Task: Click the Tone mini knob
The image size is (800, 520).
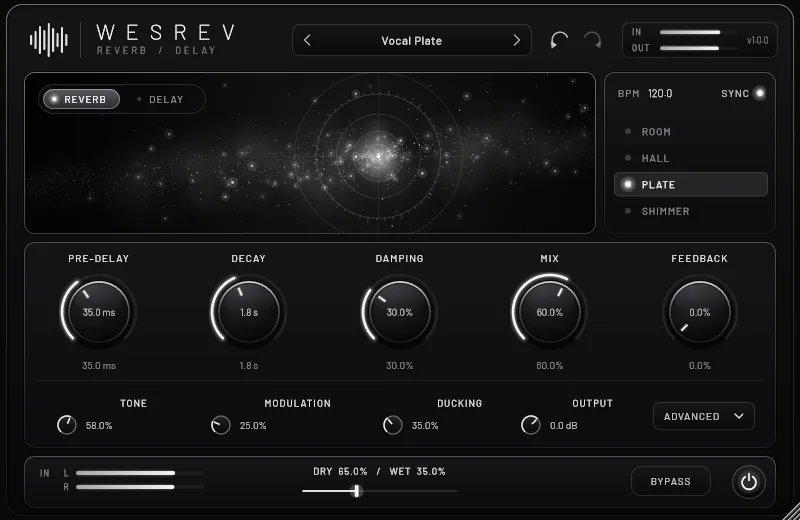Action: pos(67,425)
